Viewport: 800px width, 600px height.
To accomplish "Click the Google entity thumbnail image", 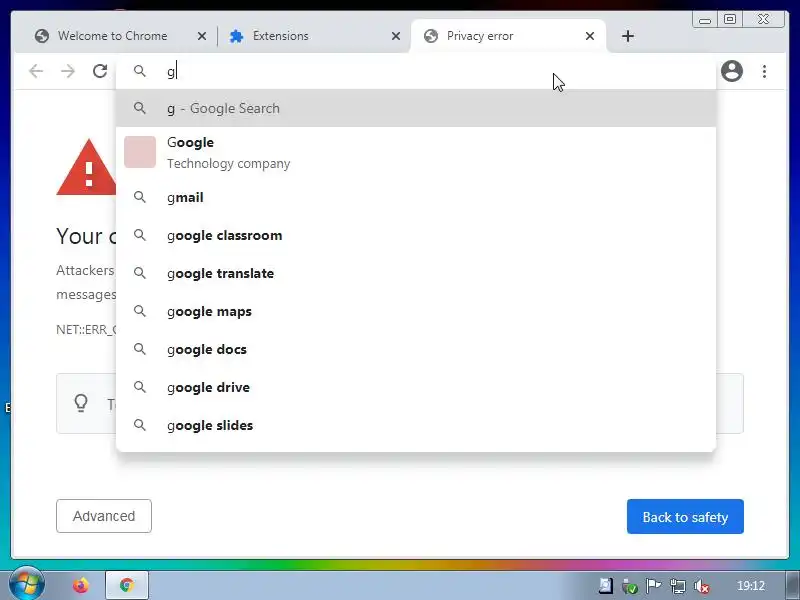I will pos(140,152).
